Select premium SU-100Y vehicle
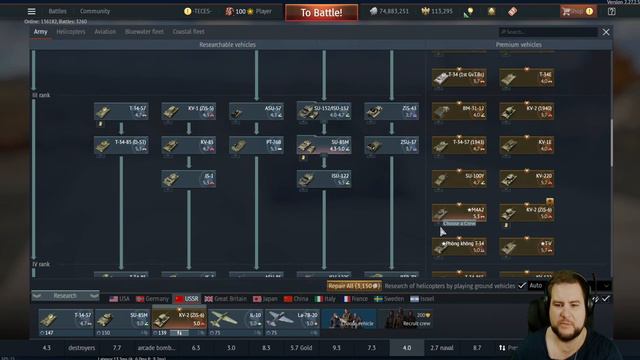640x360 pixels. (459, 179)
